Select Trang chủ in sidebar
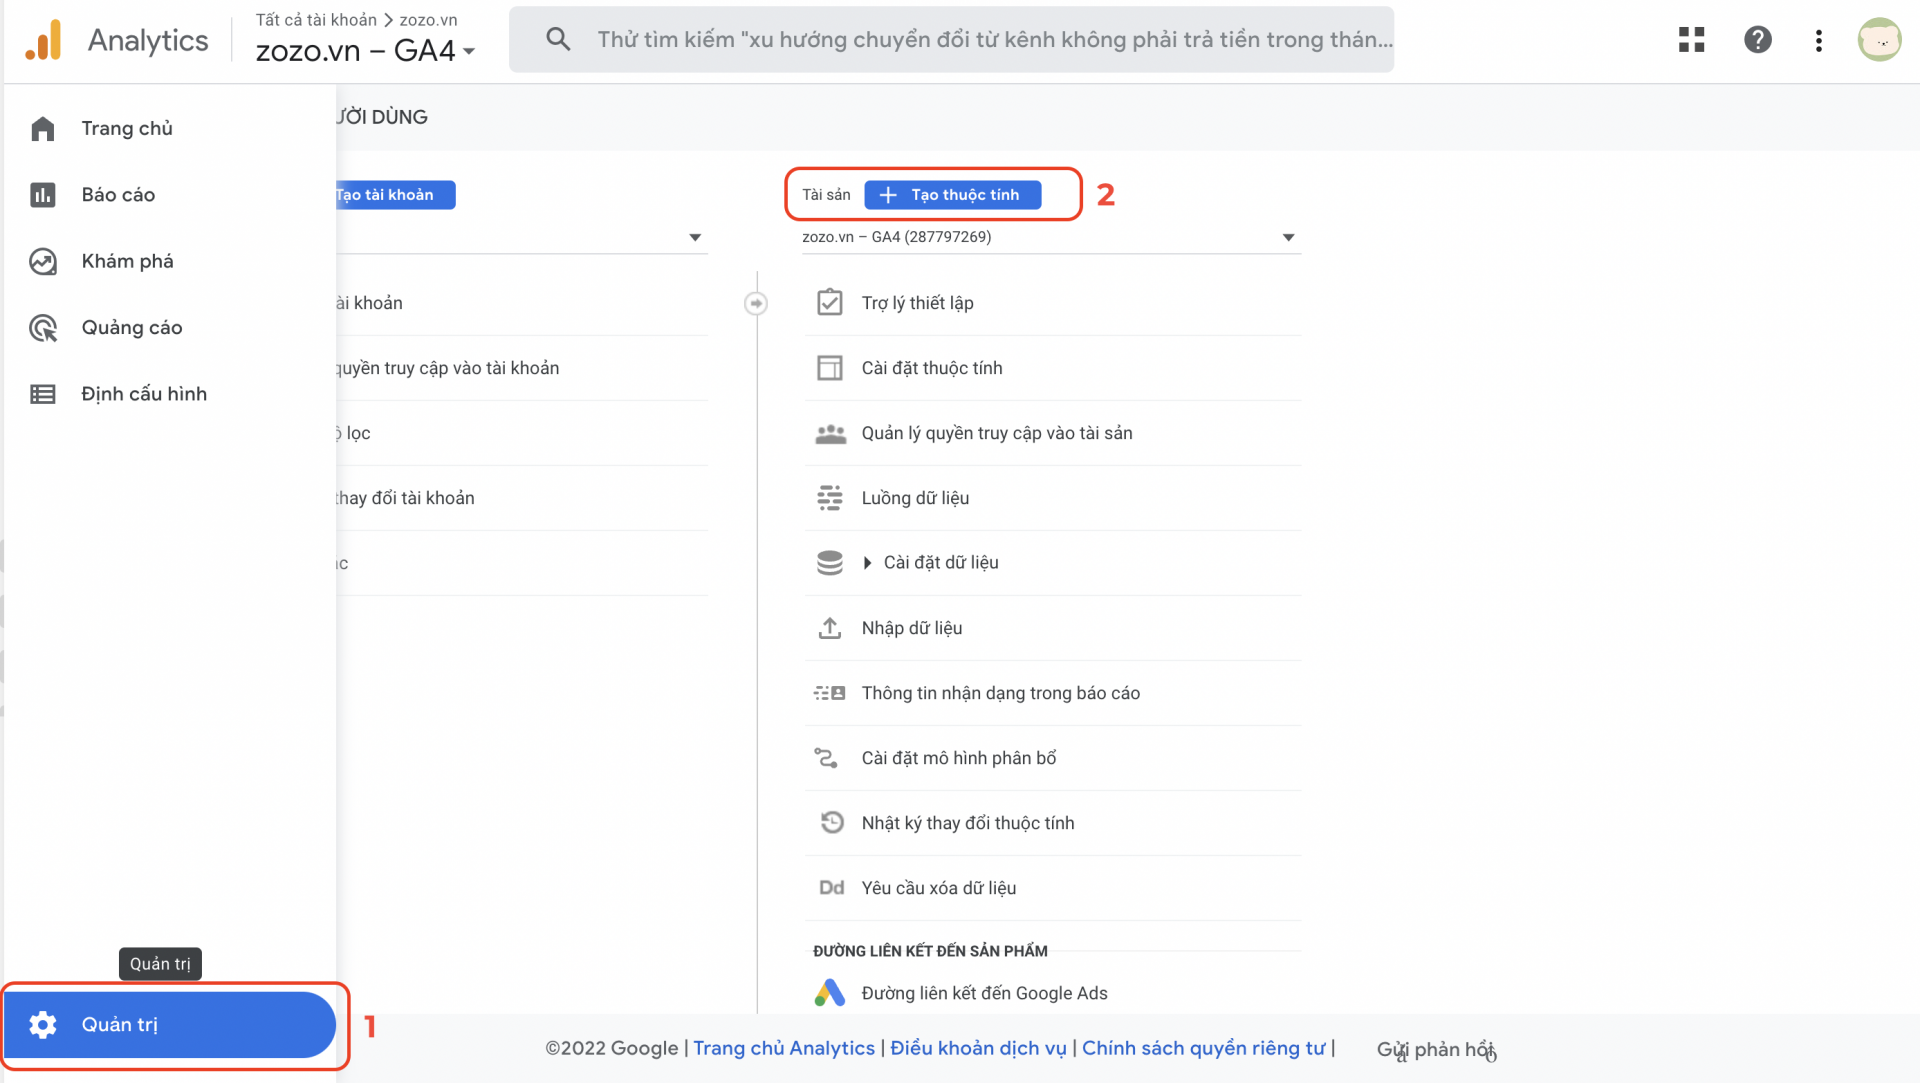 click(127, 129)
